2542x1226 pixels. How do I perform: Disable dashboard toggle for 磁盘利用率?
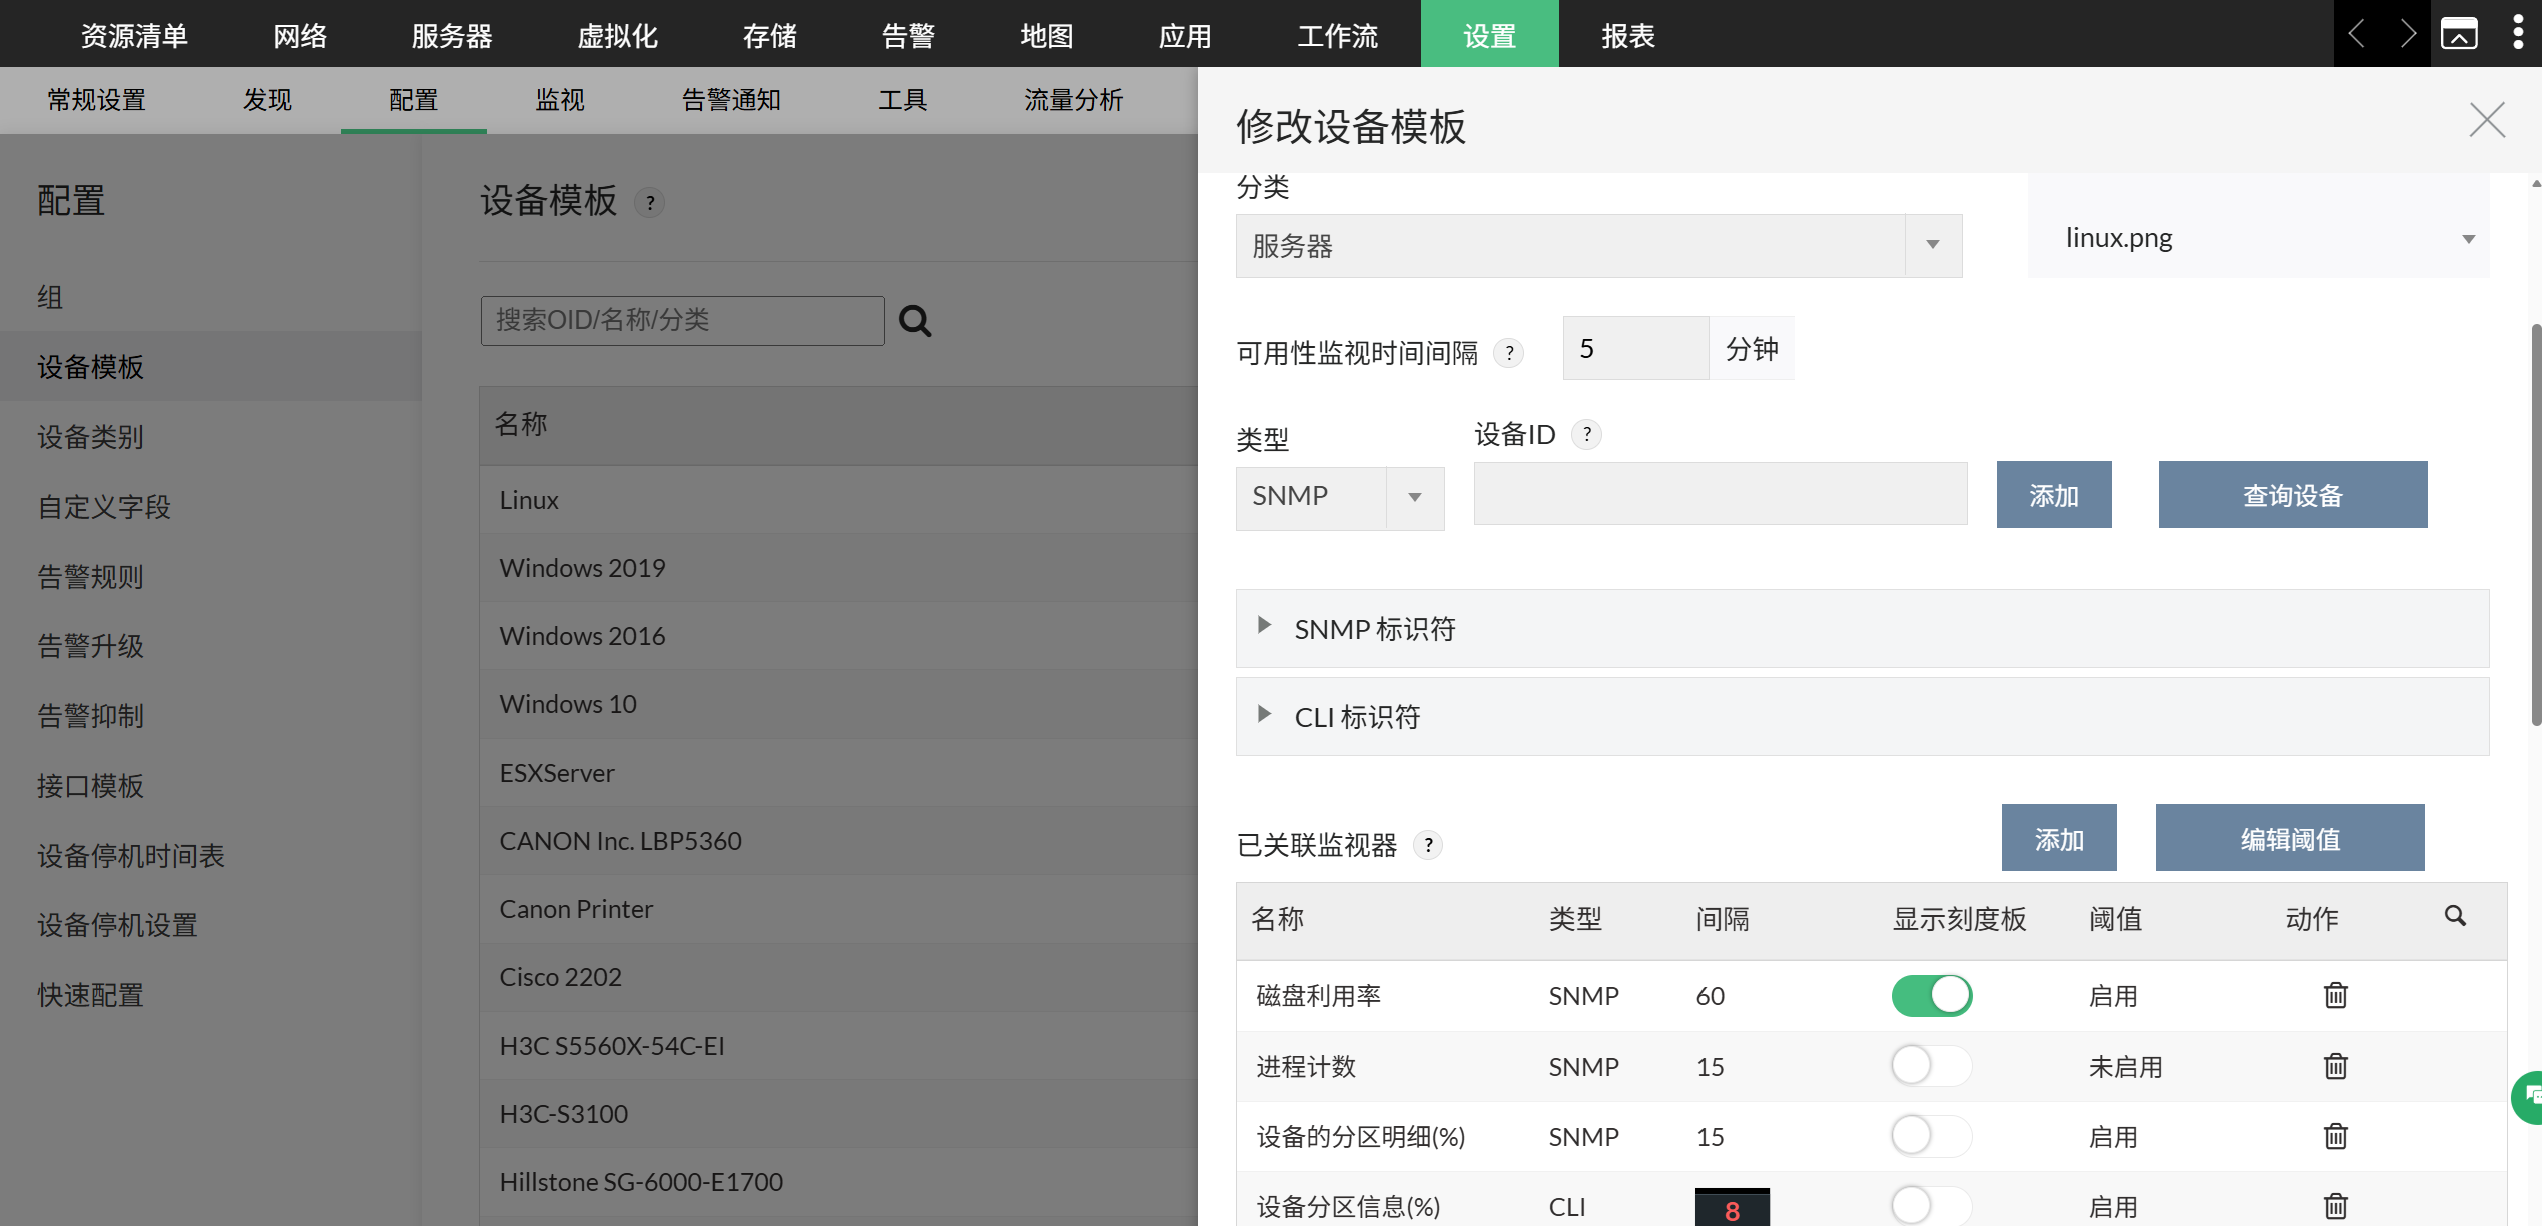tap(1931, 996)
